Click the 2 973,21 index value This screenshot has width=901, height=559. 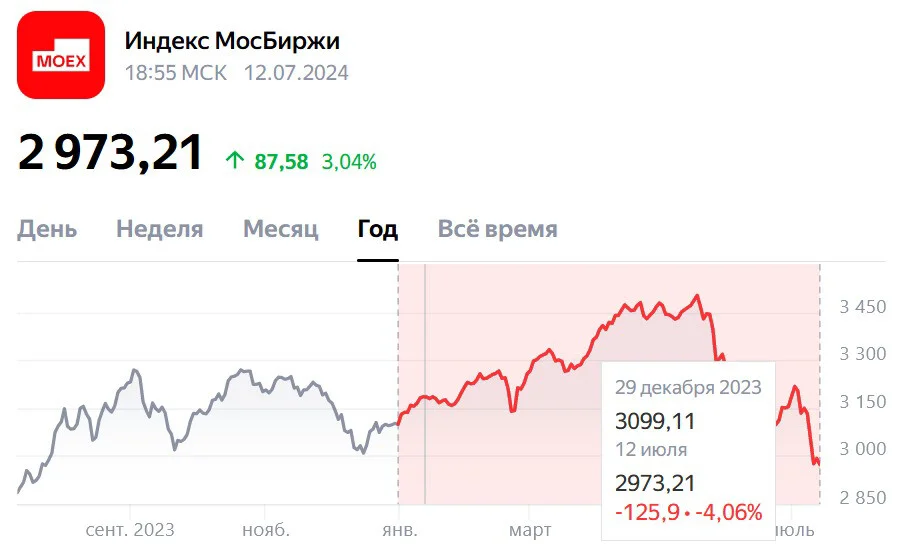point(110,153)
